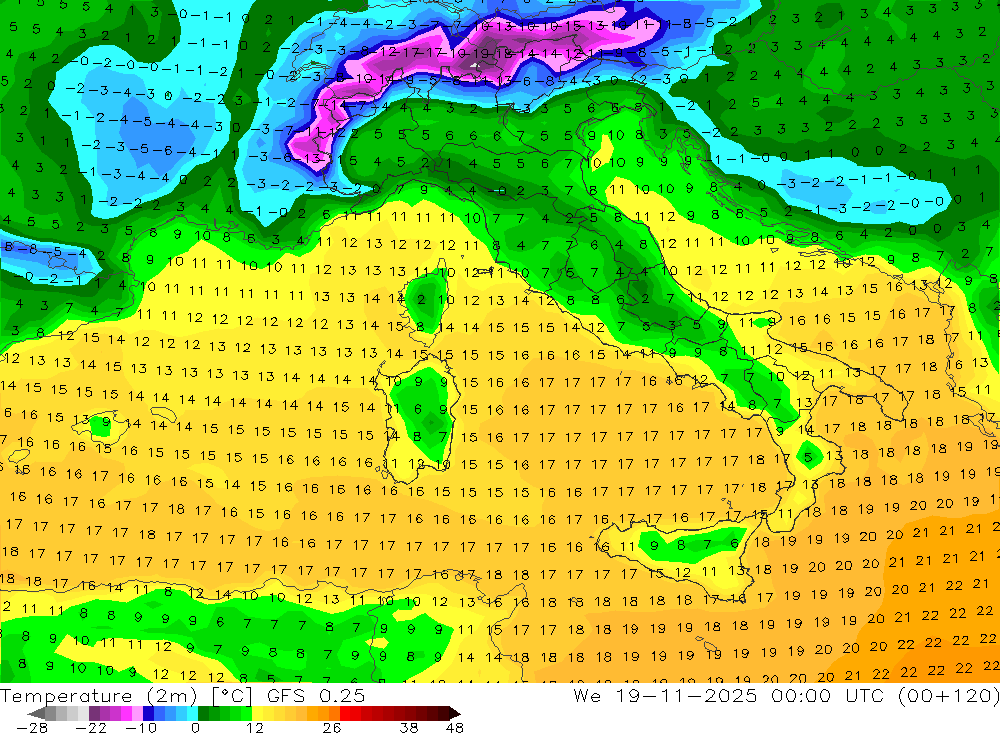Pick the bright red swatch above 26
The height and width of the screenshot is (733, 1000).
tap(345, 713)
